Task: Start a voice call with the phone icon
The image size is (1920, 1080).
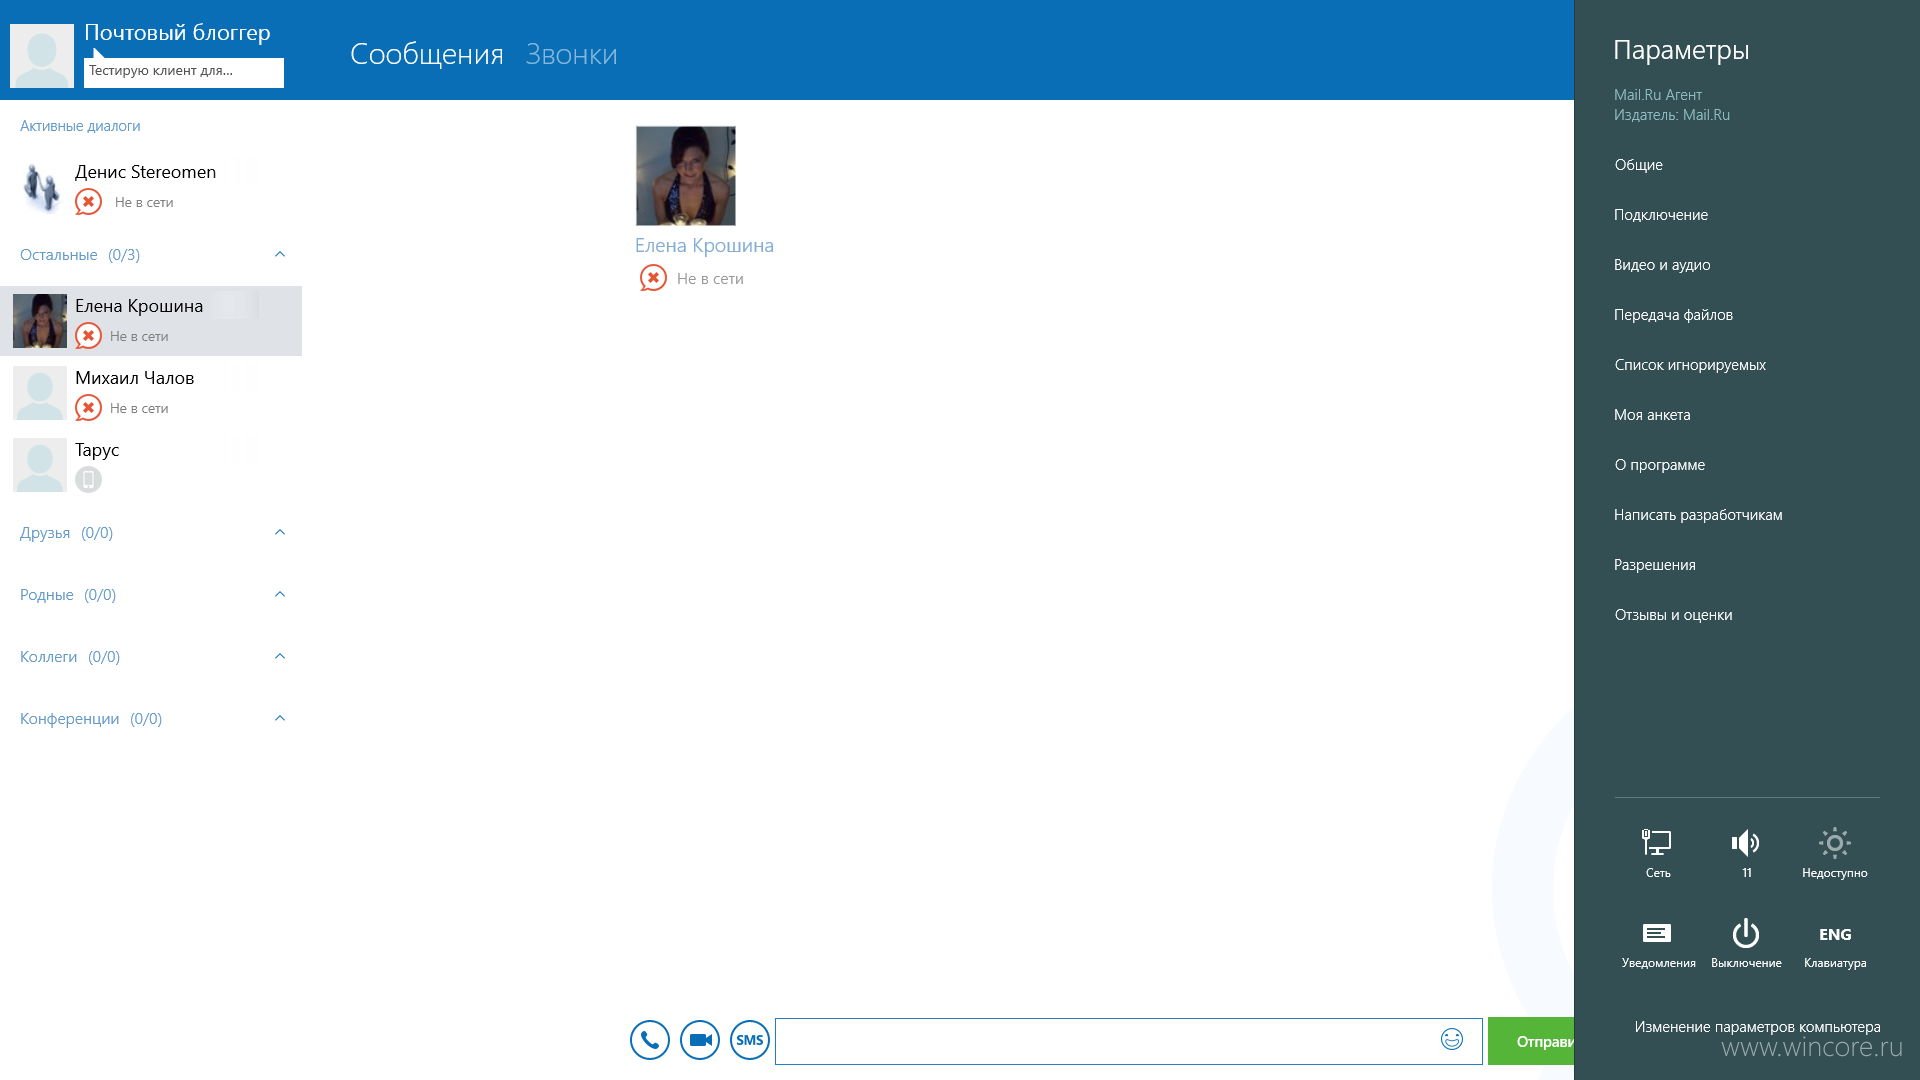Action: (649, 1040)
